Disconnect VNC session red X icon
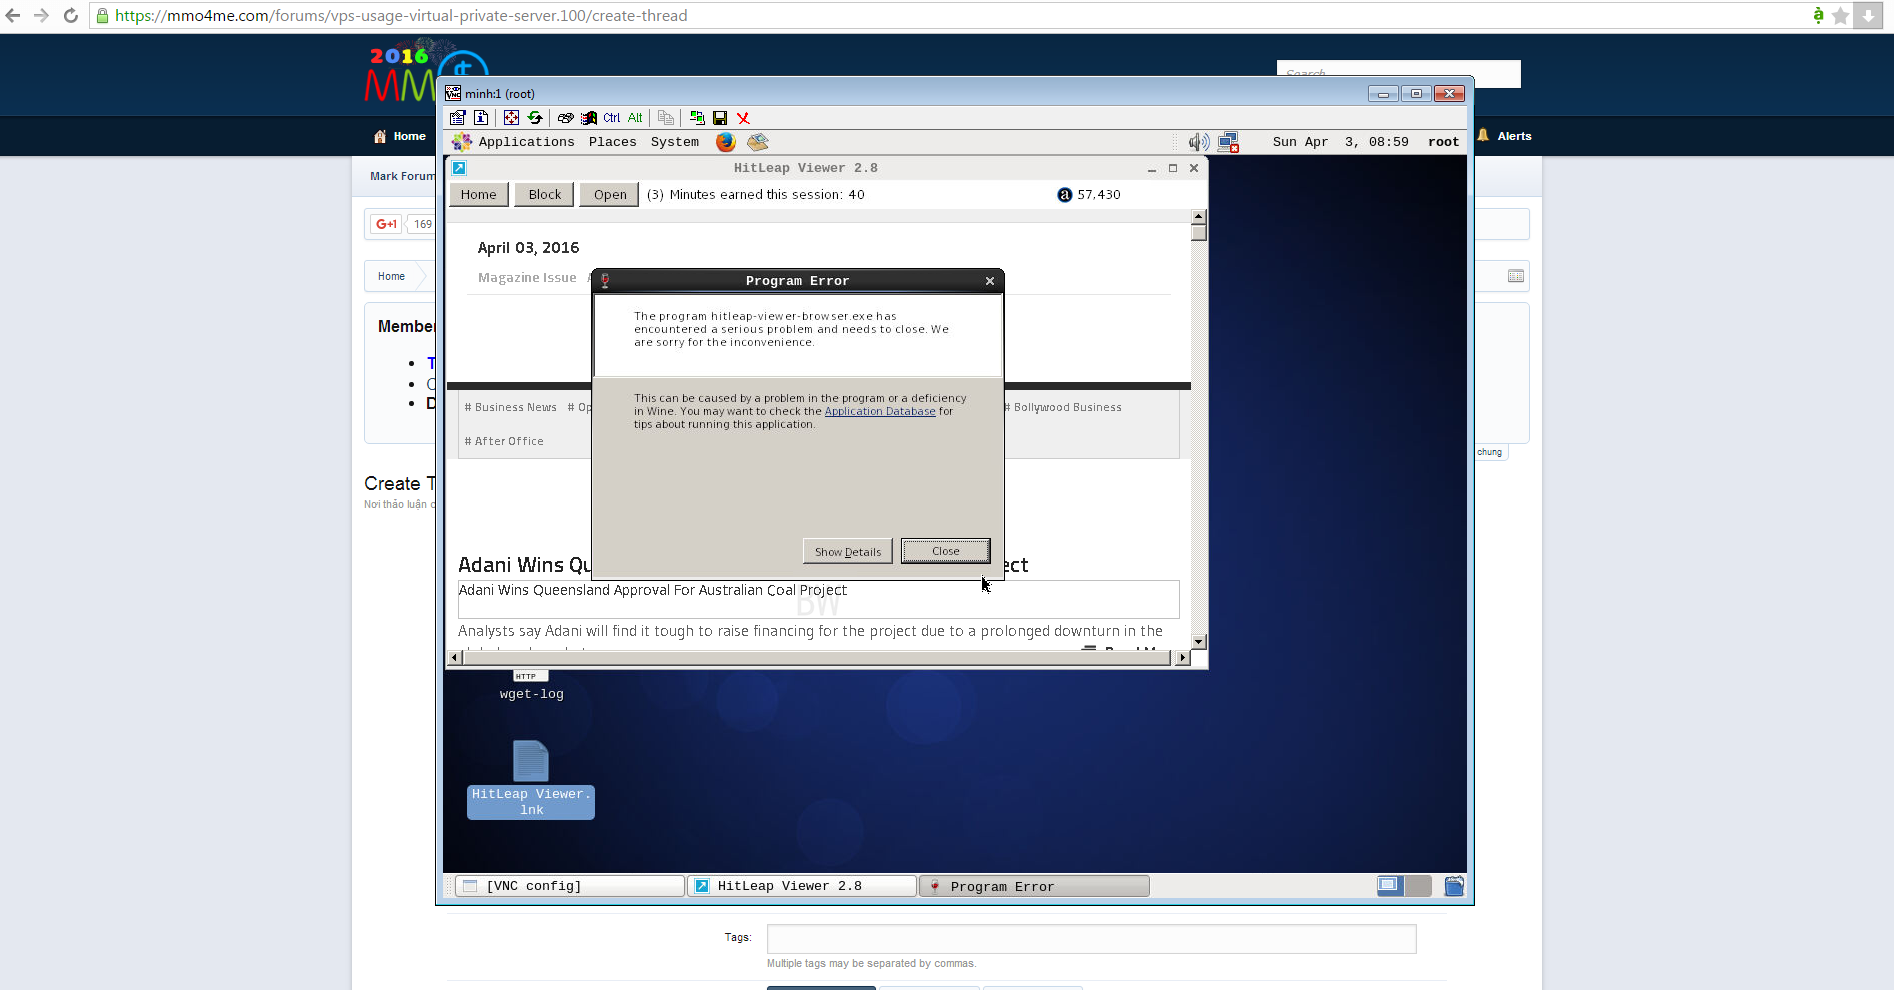The height and width of the screenshot is (990, 1894). pos(743,118)
